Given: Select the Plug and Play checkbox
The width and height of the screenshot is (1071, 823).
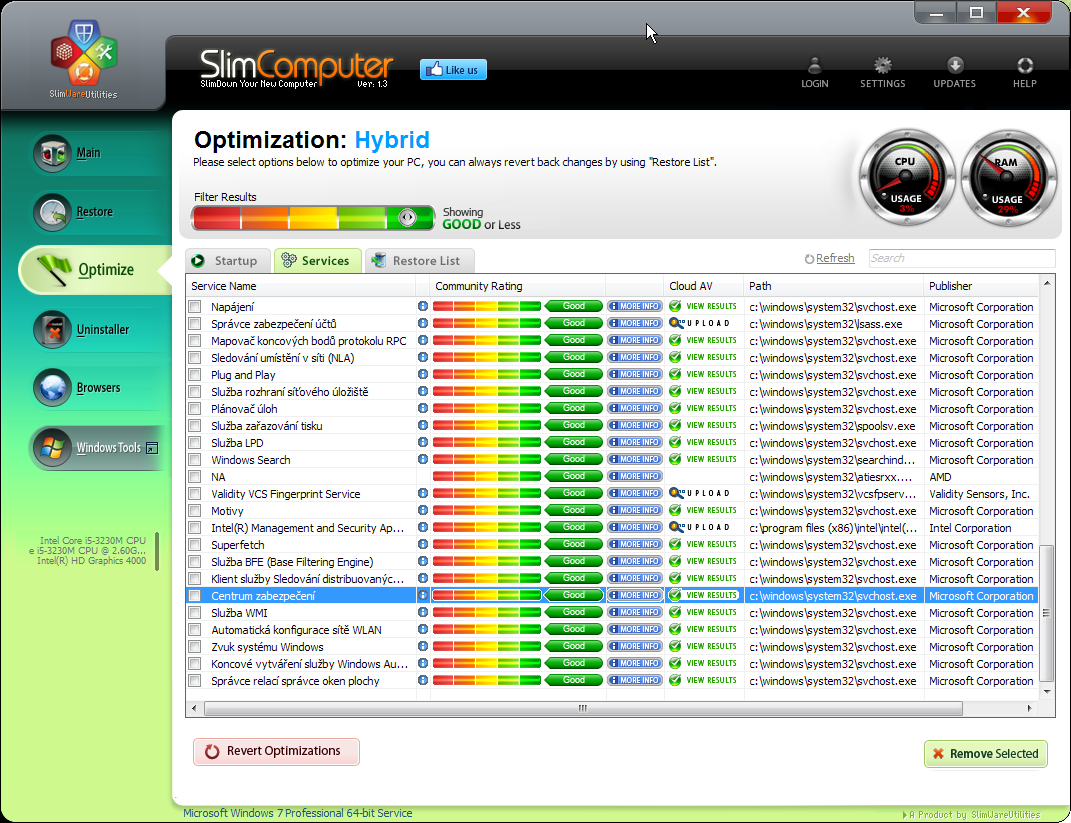Looking at the screenshot, I should click(195, 375).
